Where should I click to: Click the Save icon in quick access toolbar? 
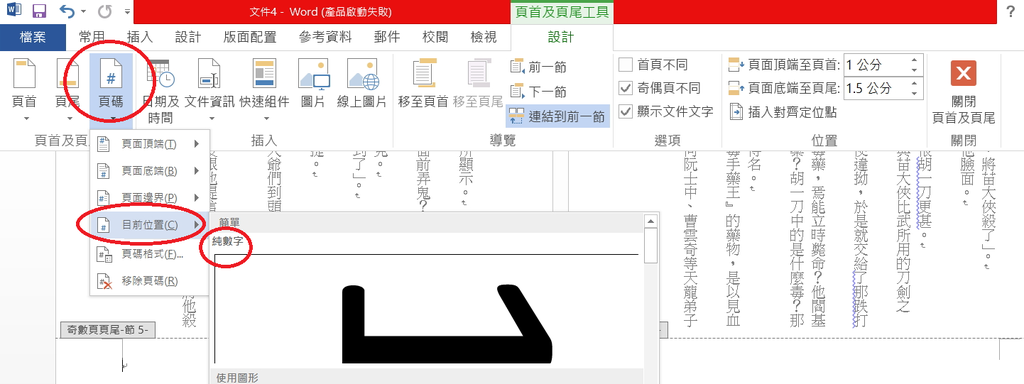39,10
